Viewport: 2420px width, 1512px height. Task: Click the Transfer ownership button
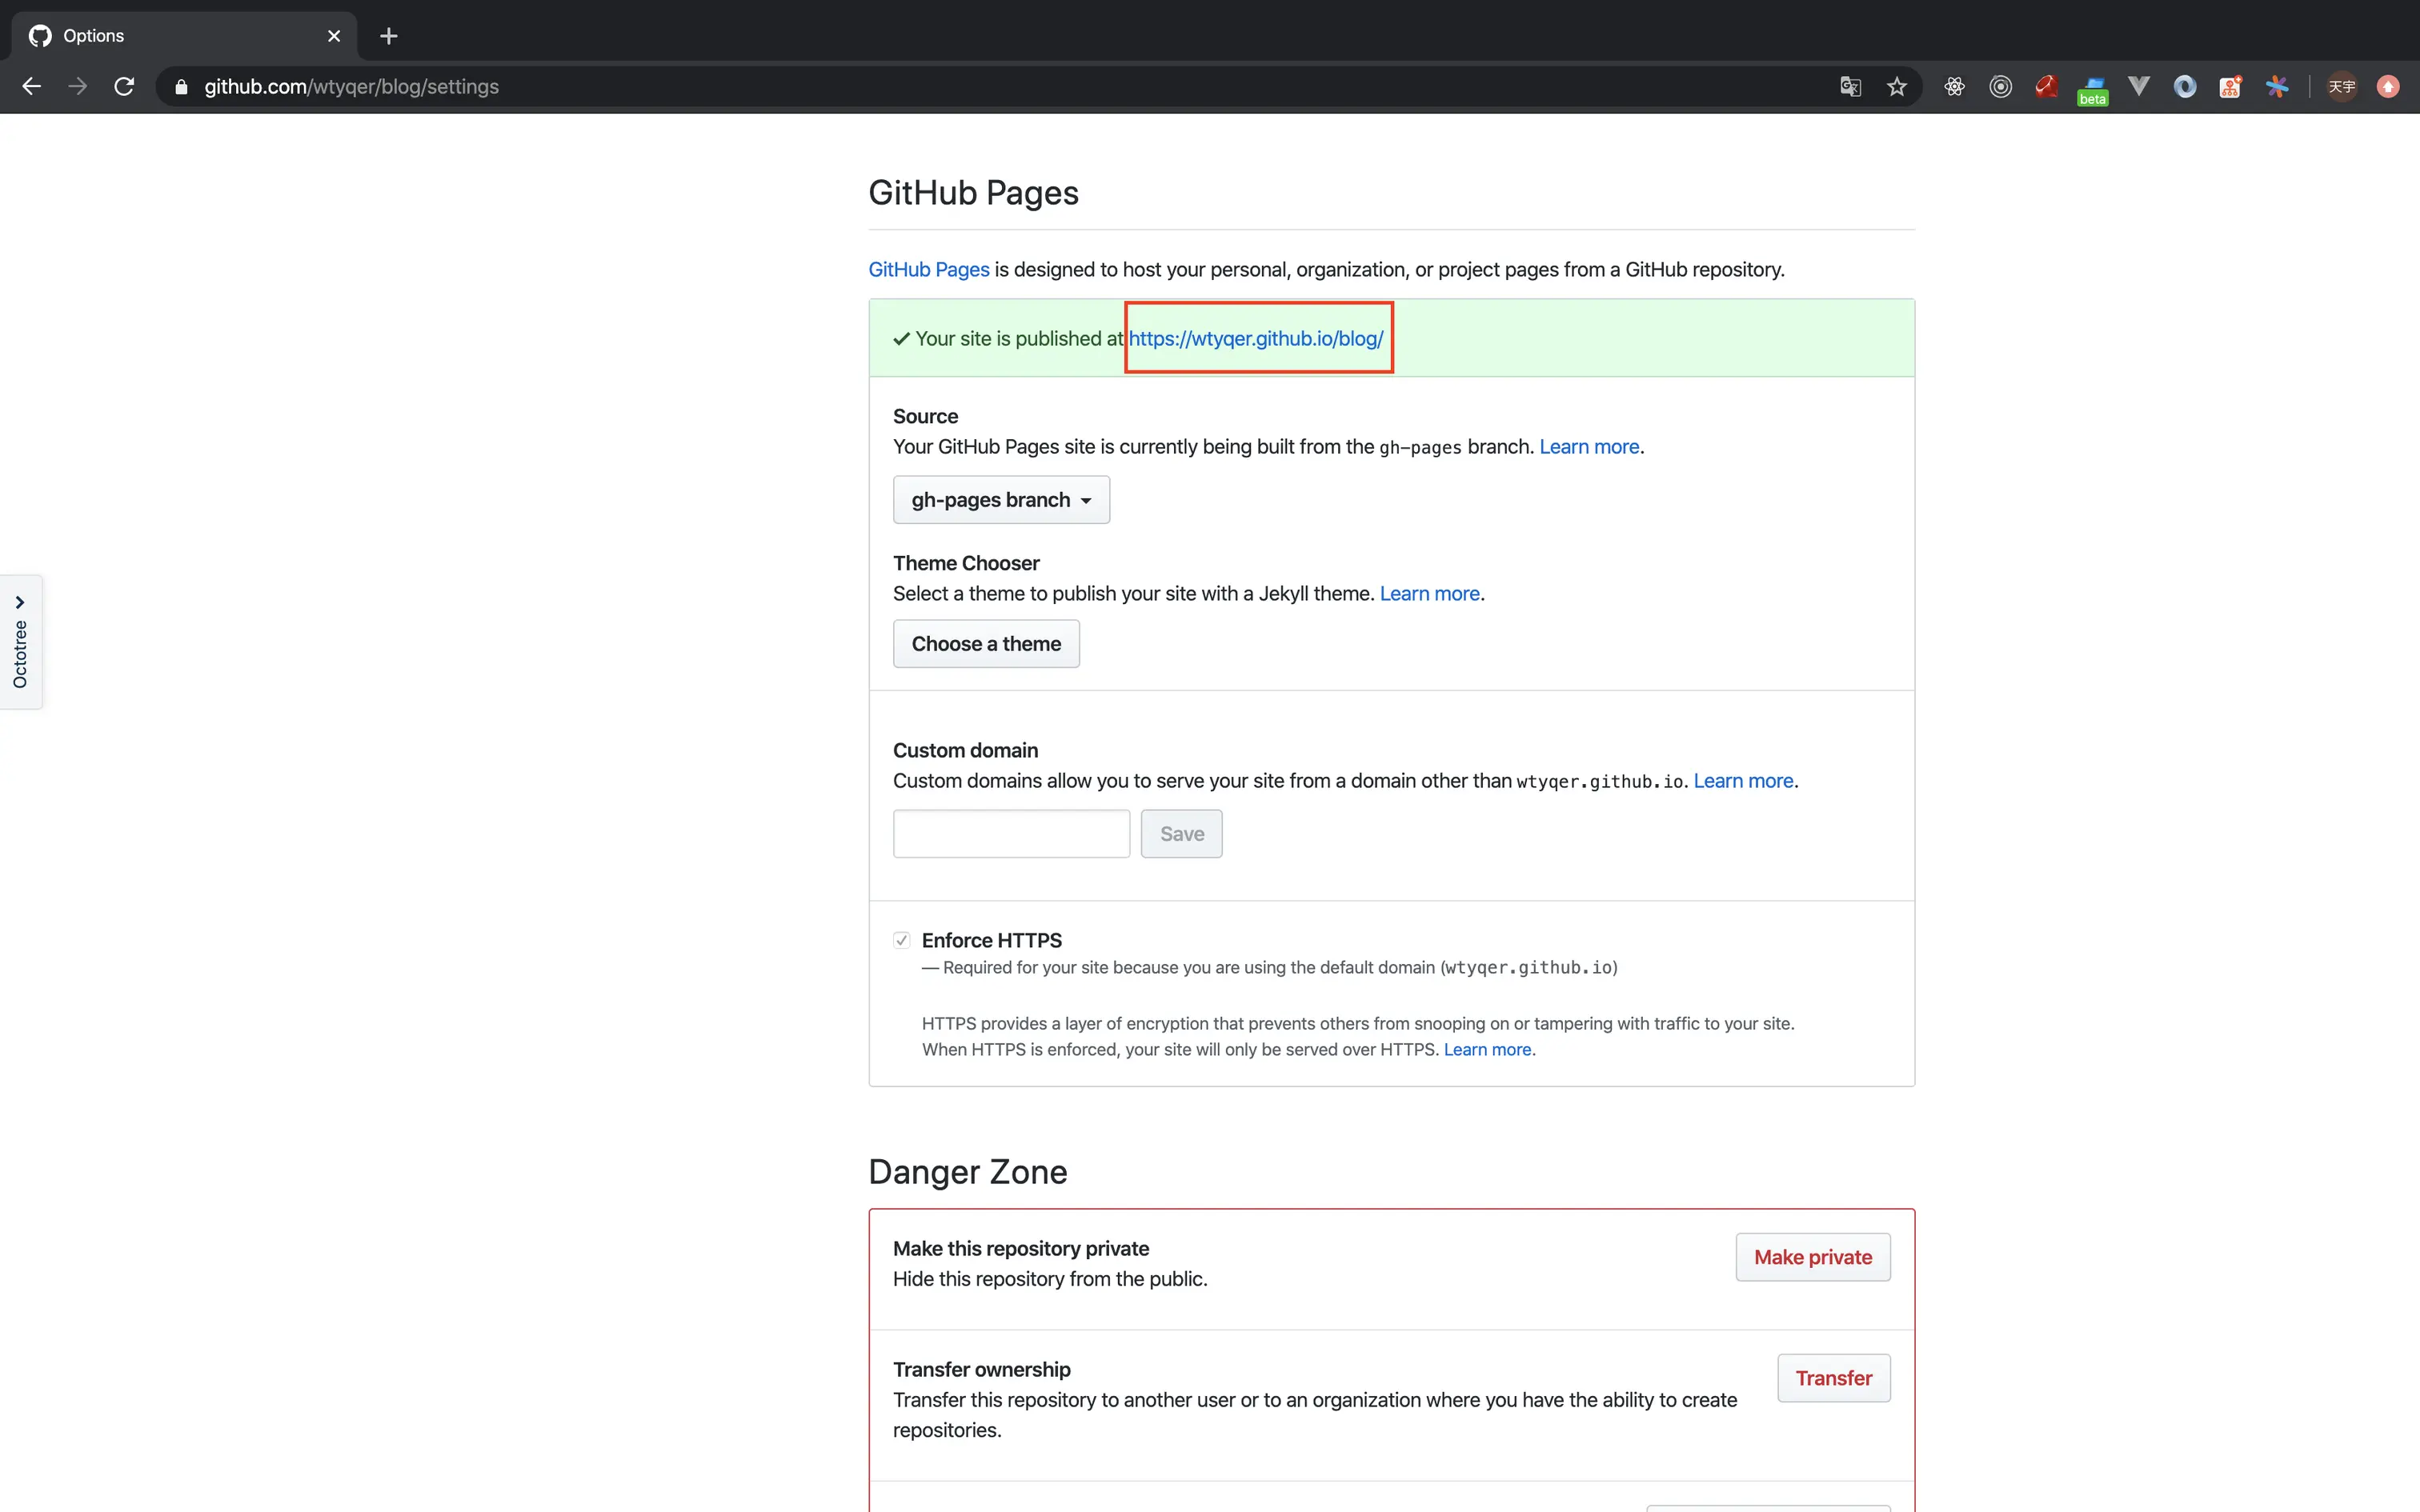(1833, 1378)
